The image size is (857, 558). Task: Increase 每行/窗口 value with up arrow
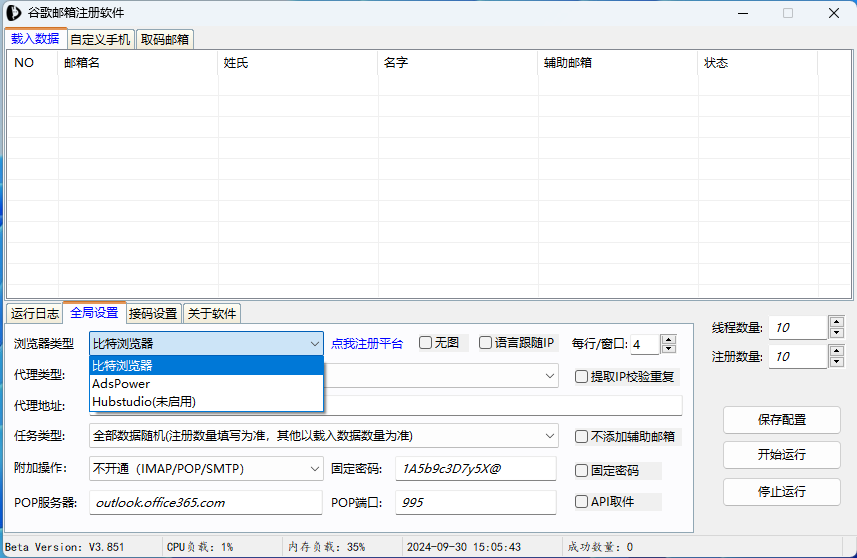click(668, 339)
